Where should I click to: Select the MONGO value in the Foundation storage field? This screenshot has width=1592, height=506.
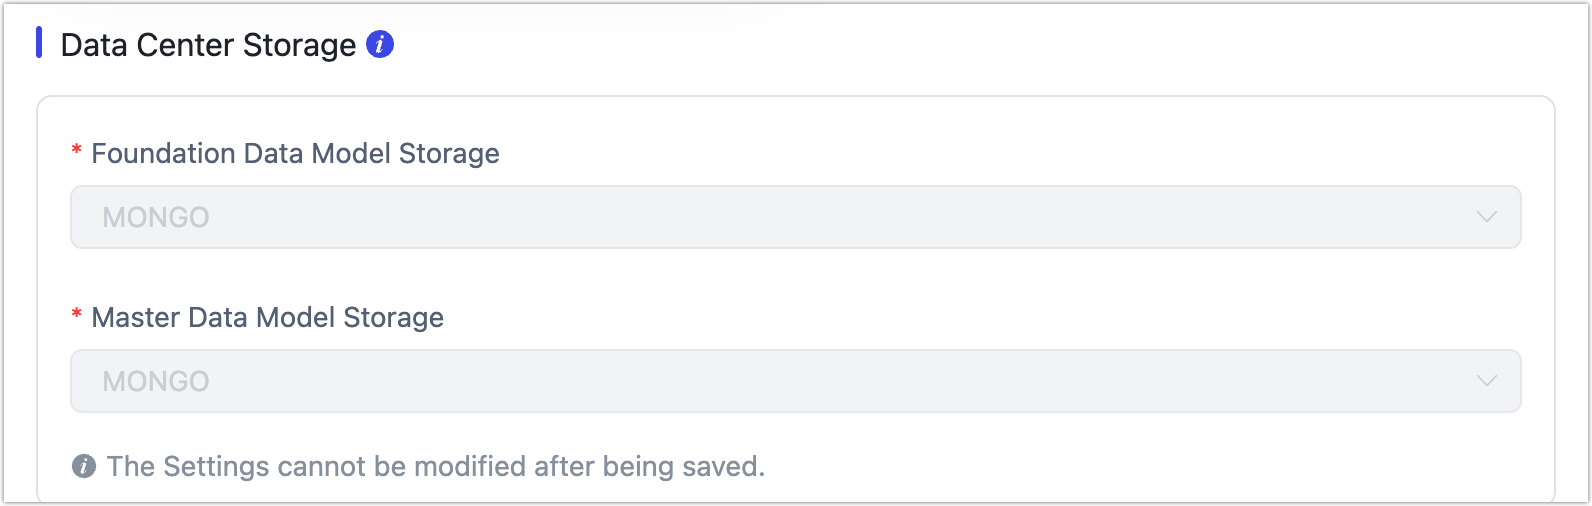tap(156, 217)
